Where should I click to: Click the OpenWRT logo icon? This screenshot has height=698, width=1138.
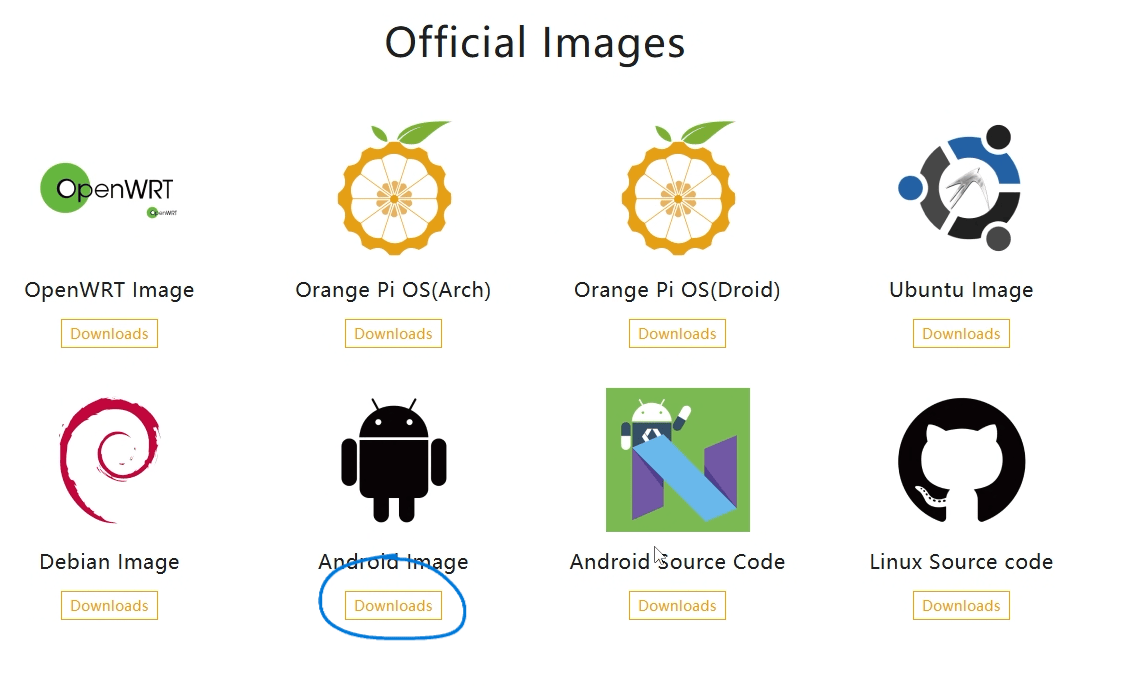pos(108,189)
